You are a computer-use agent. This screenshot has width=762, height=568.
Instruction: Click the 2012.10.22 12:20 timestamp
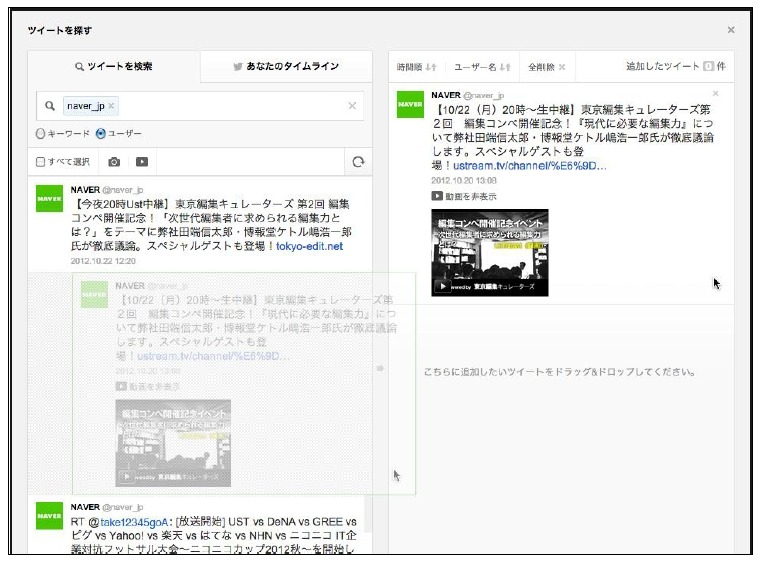tap(103, 261)
